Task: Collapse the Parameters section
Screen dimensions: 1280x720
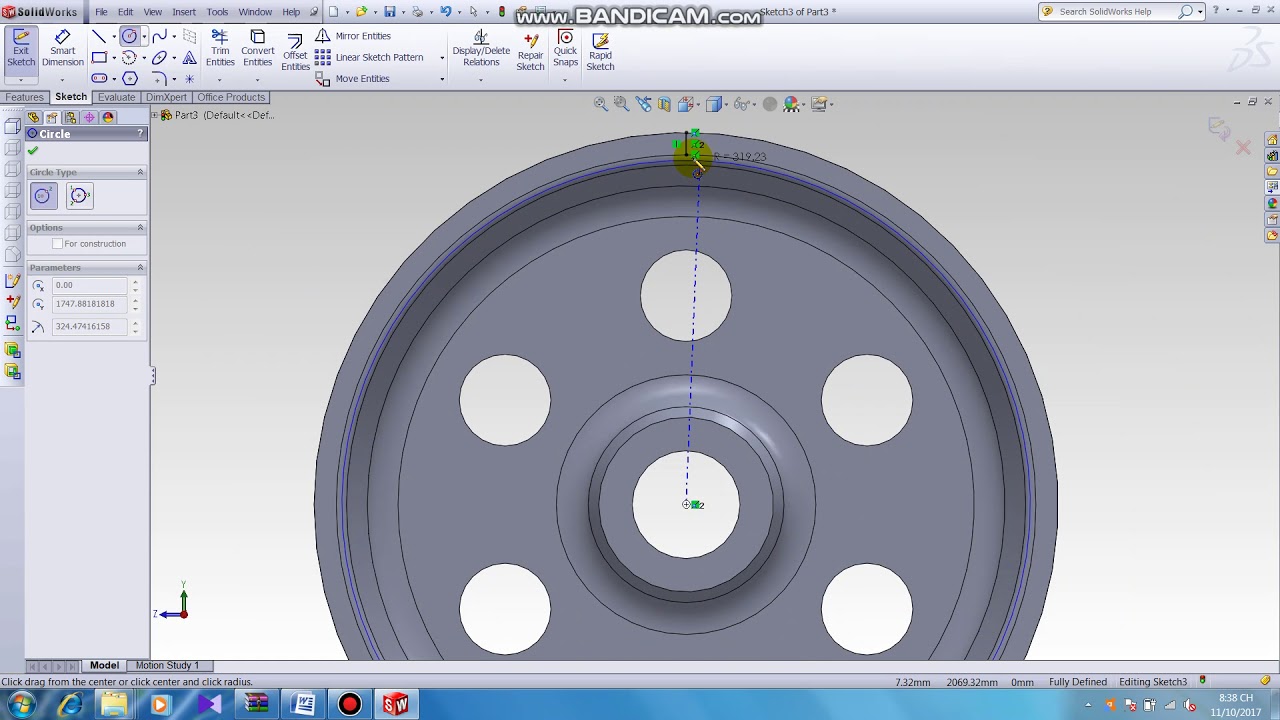Action: click(140, 268)
